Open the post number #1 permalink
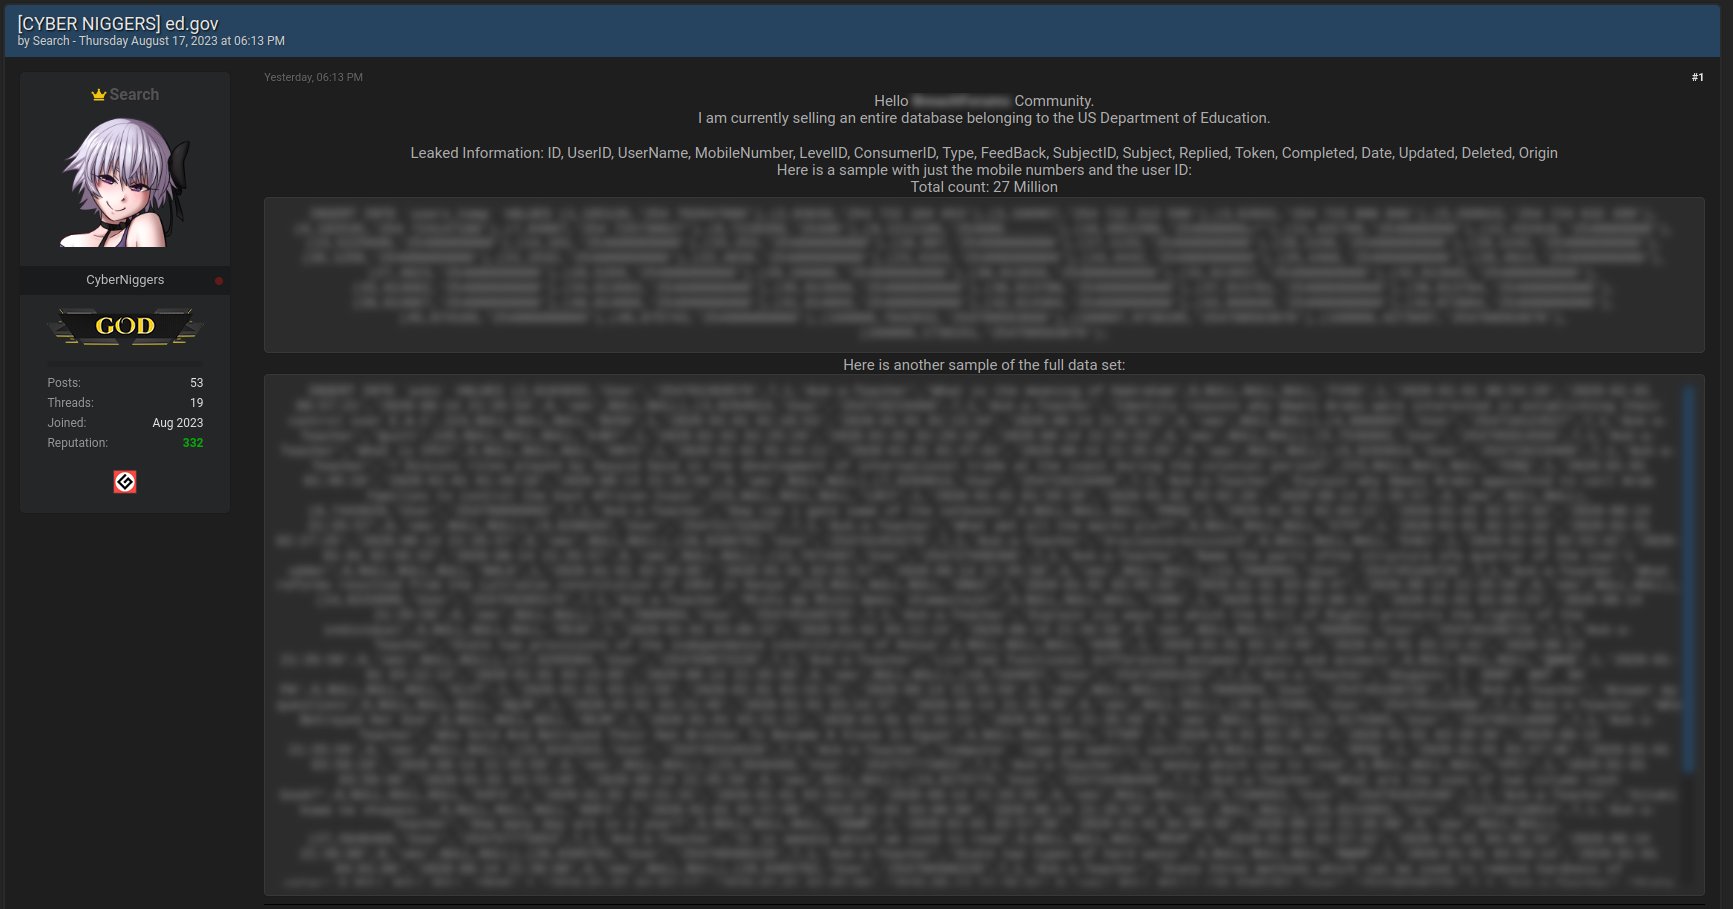The width and height of the screenshot is (1733, 909). click(x=1697, y=77)
